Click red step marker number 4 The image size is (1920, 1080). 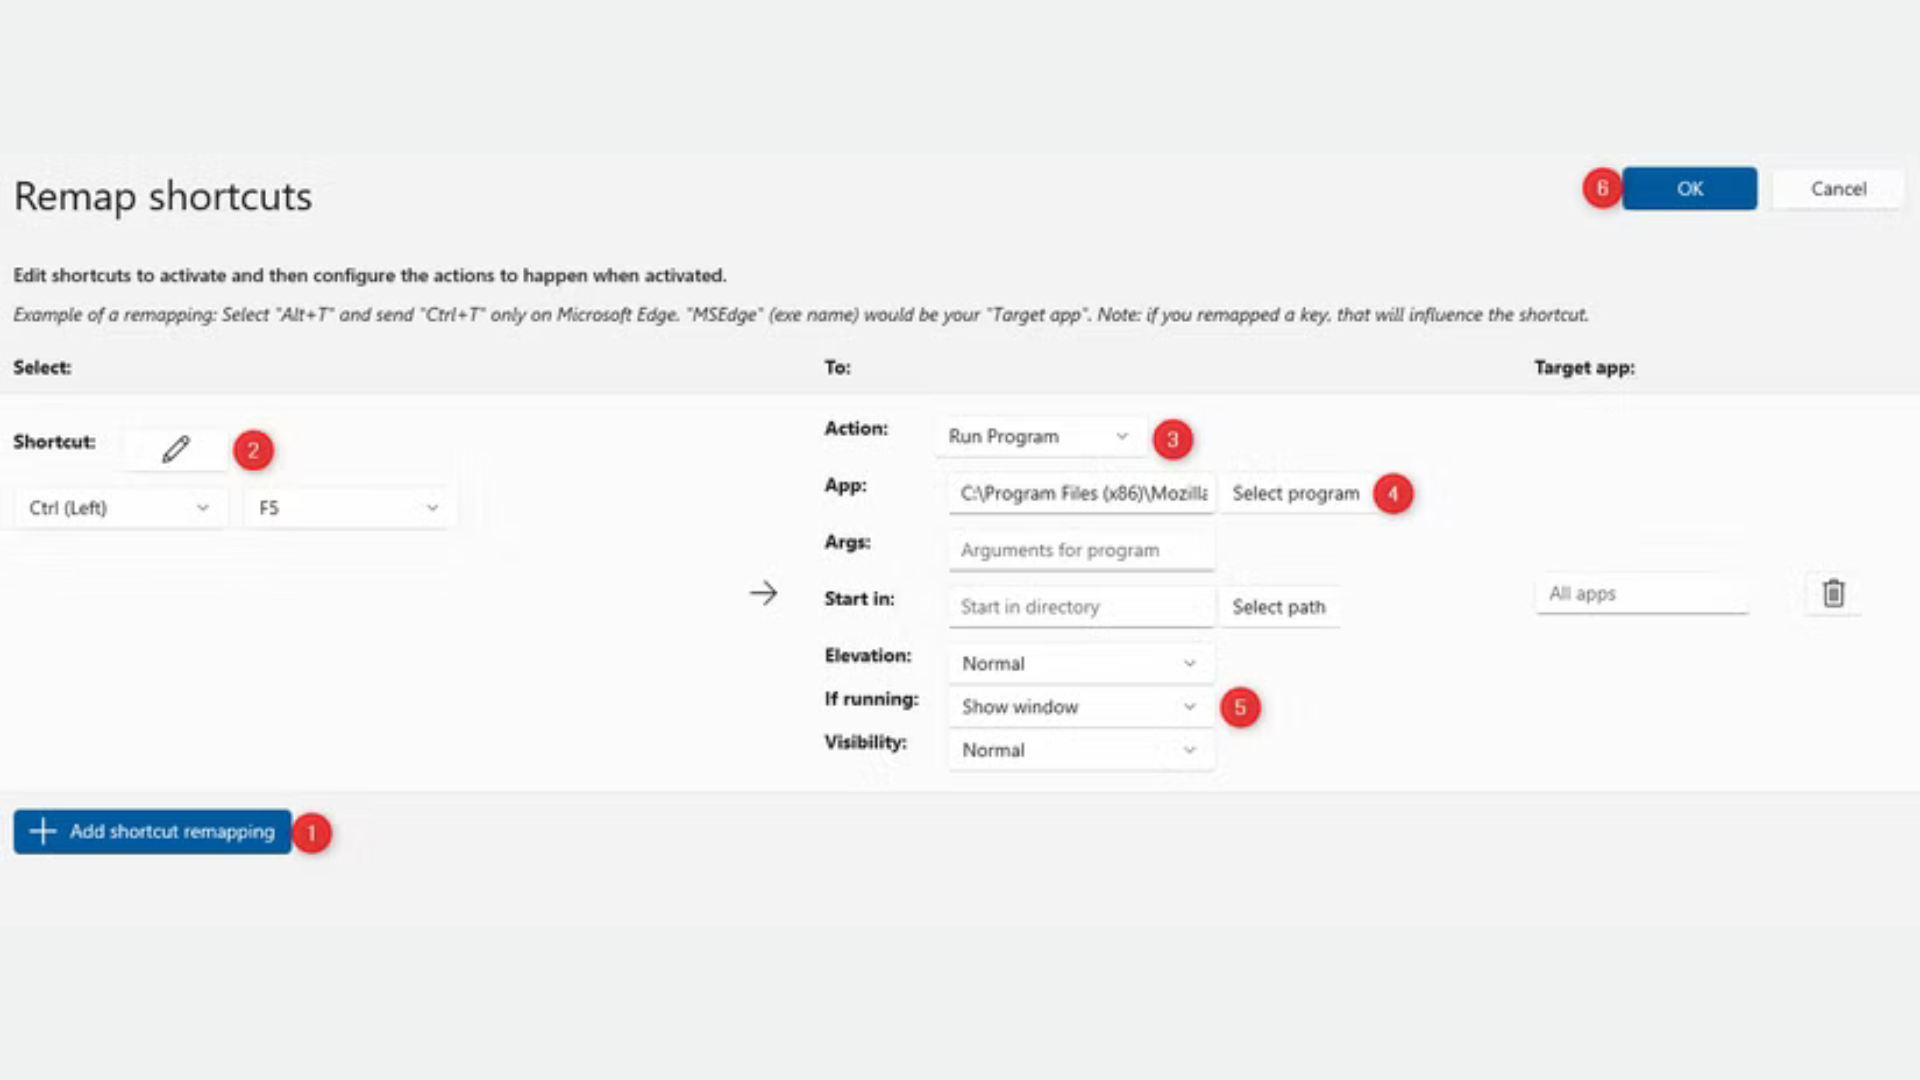click(1392, 493)
